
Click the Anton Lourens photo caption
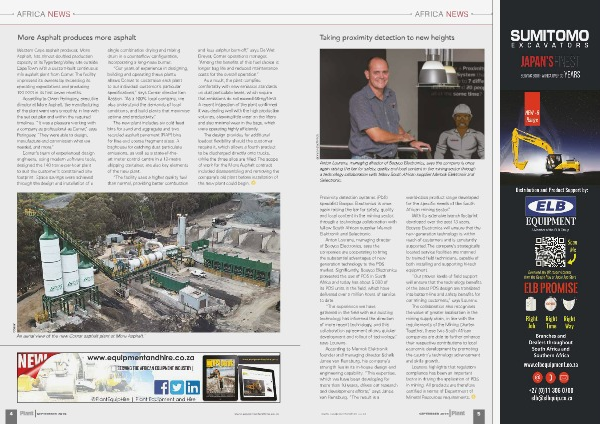click(397, 171)
